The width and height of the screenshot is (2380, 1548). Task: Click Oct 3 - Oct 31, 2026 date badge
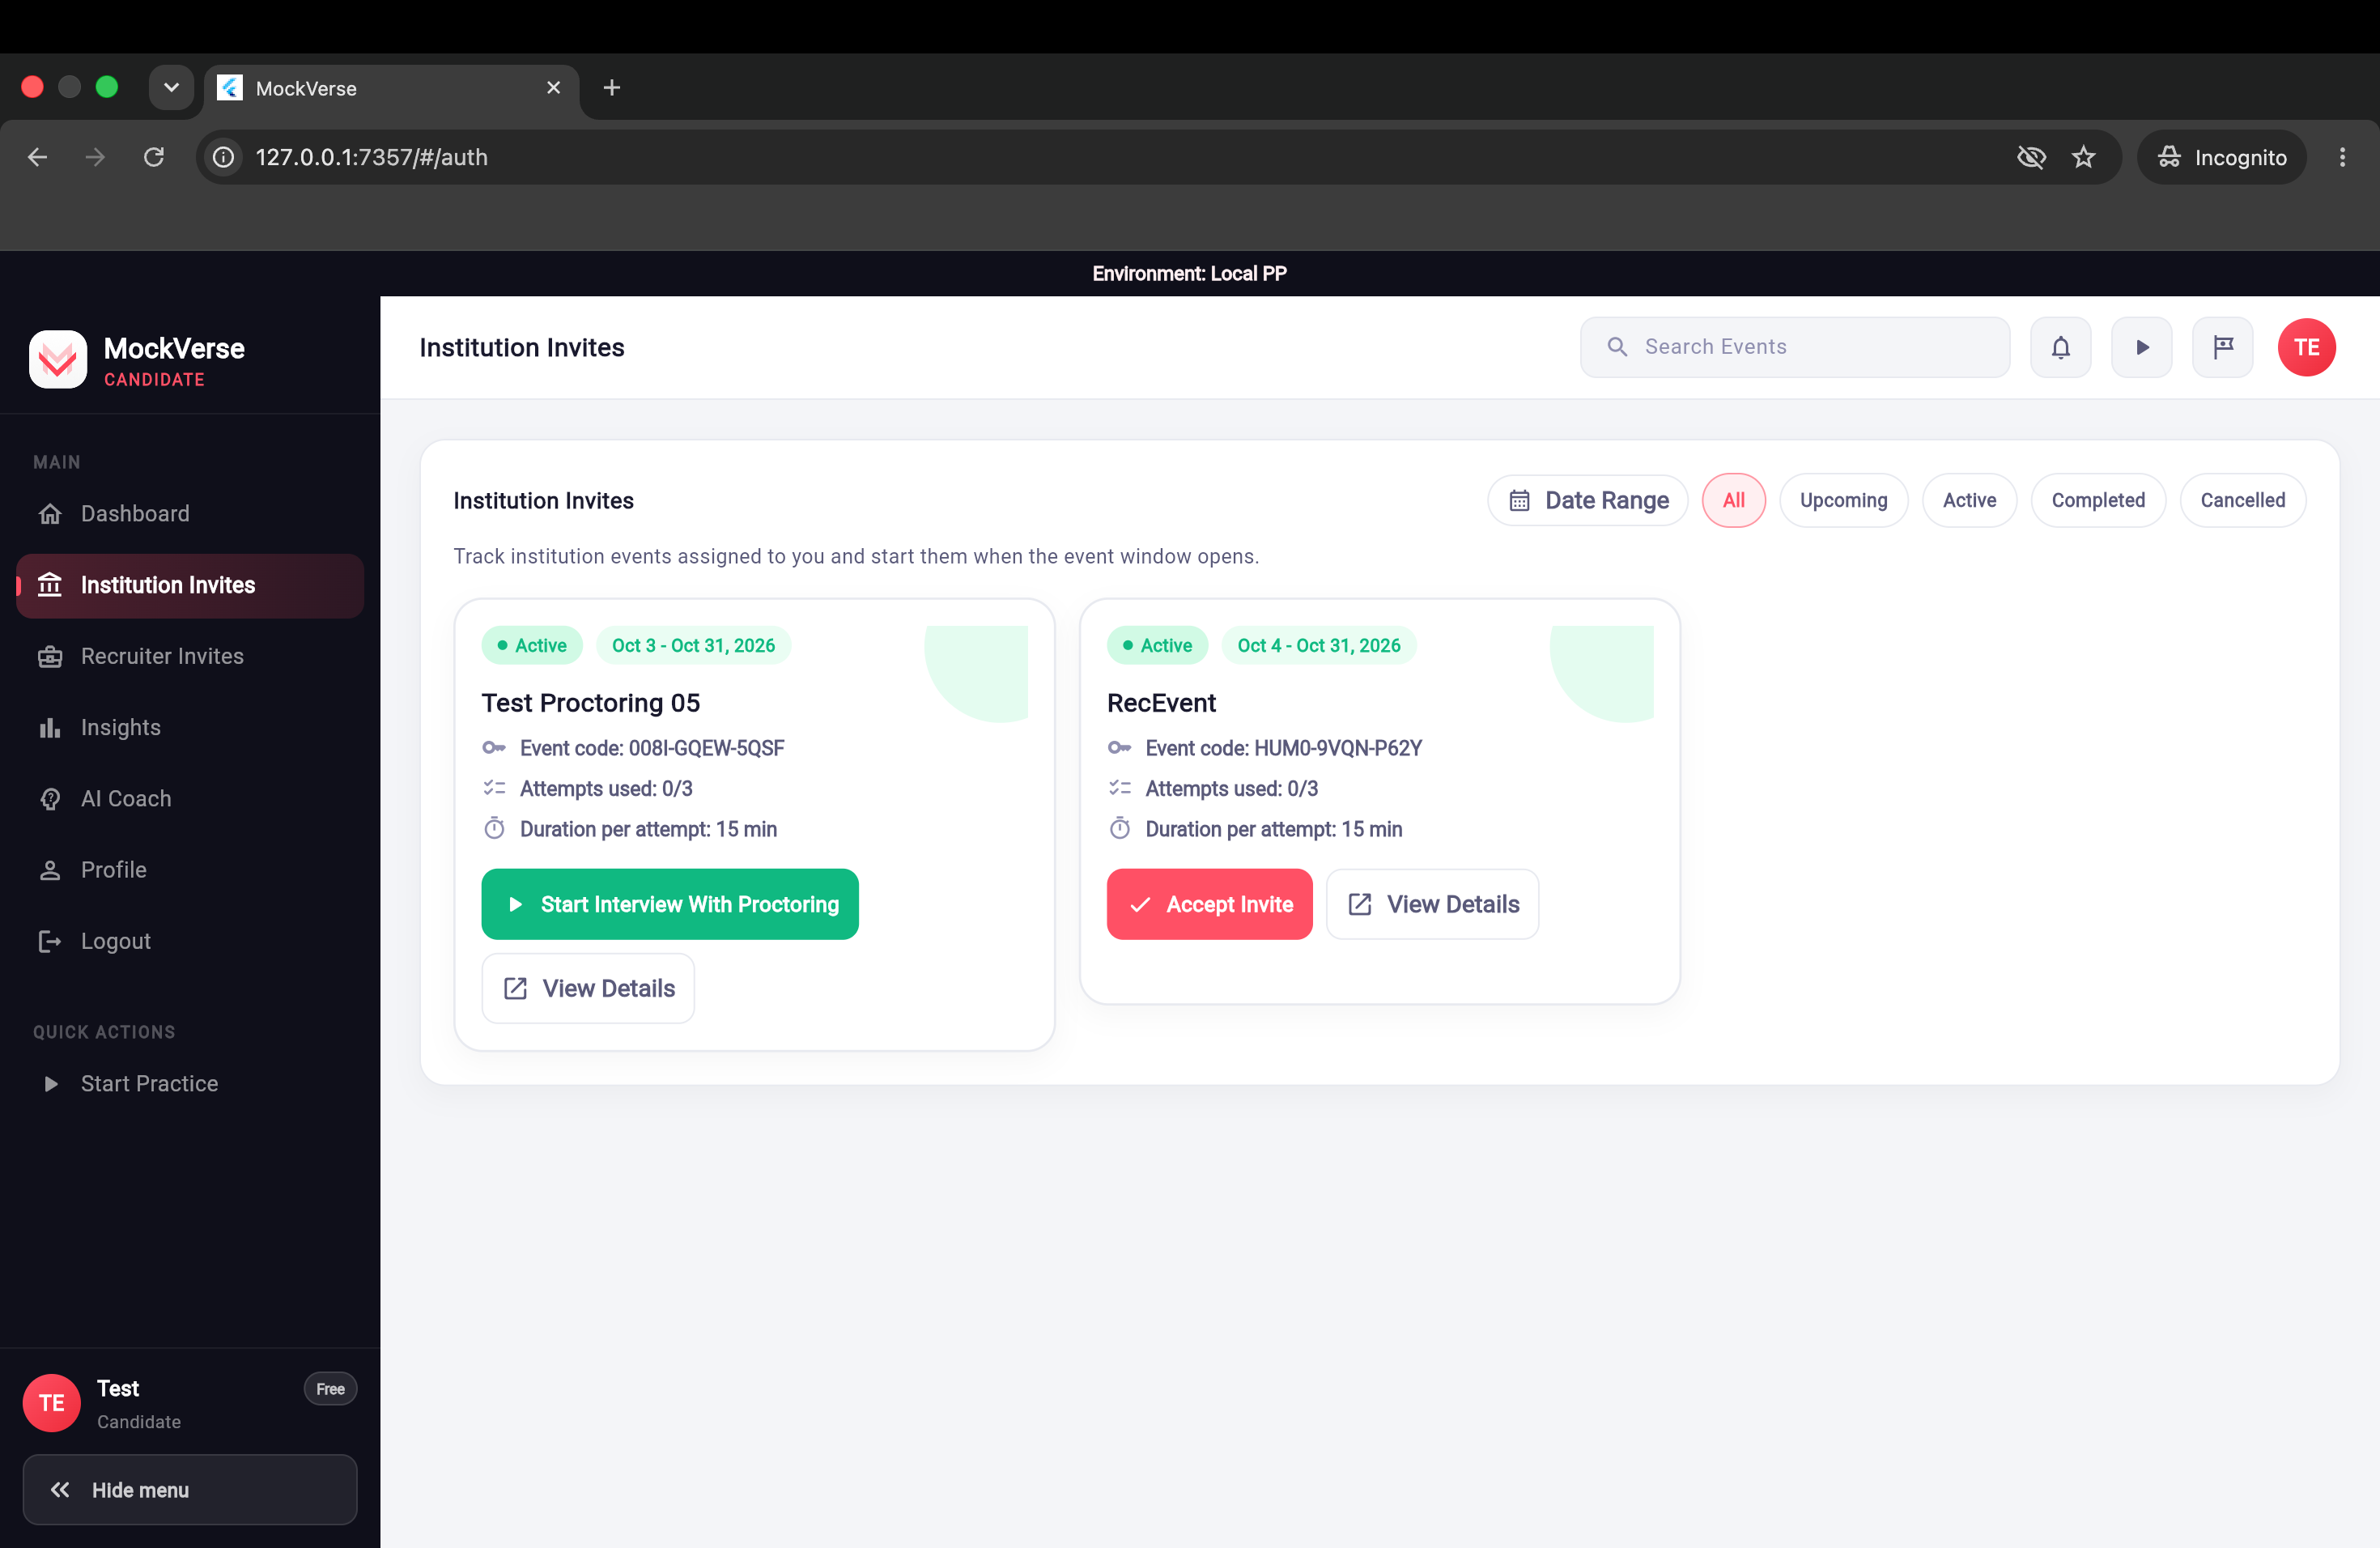693,646
